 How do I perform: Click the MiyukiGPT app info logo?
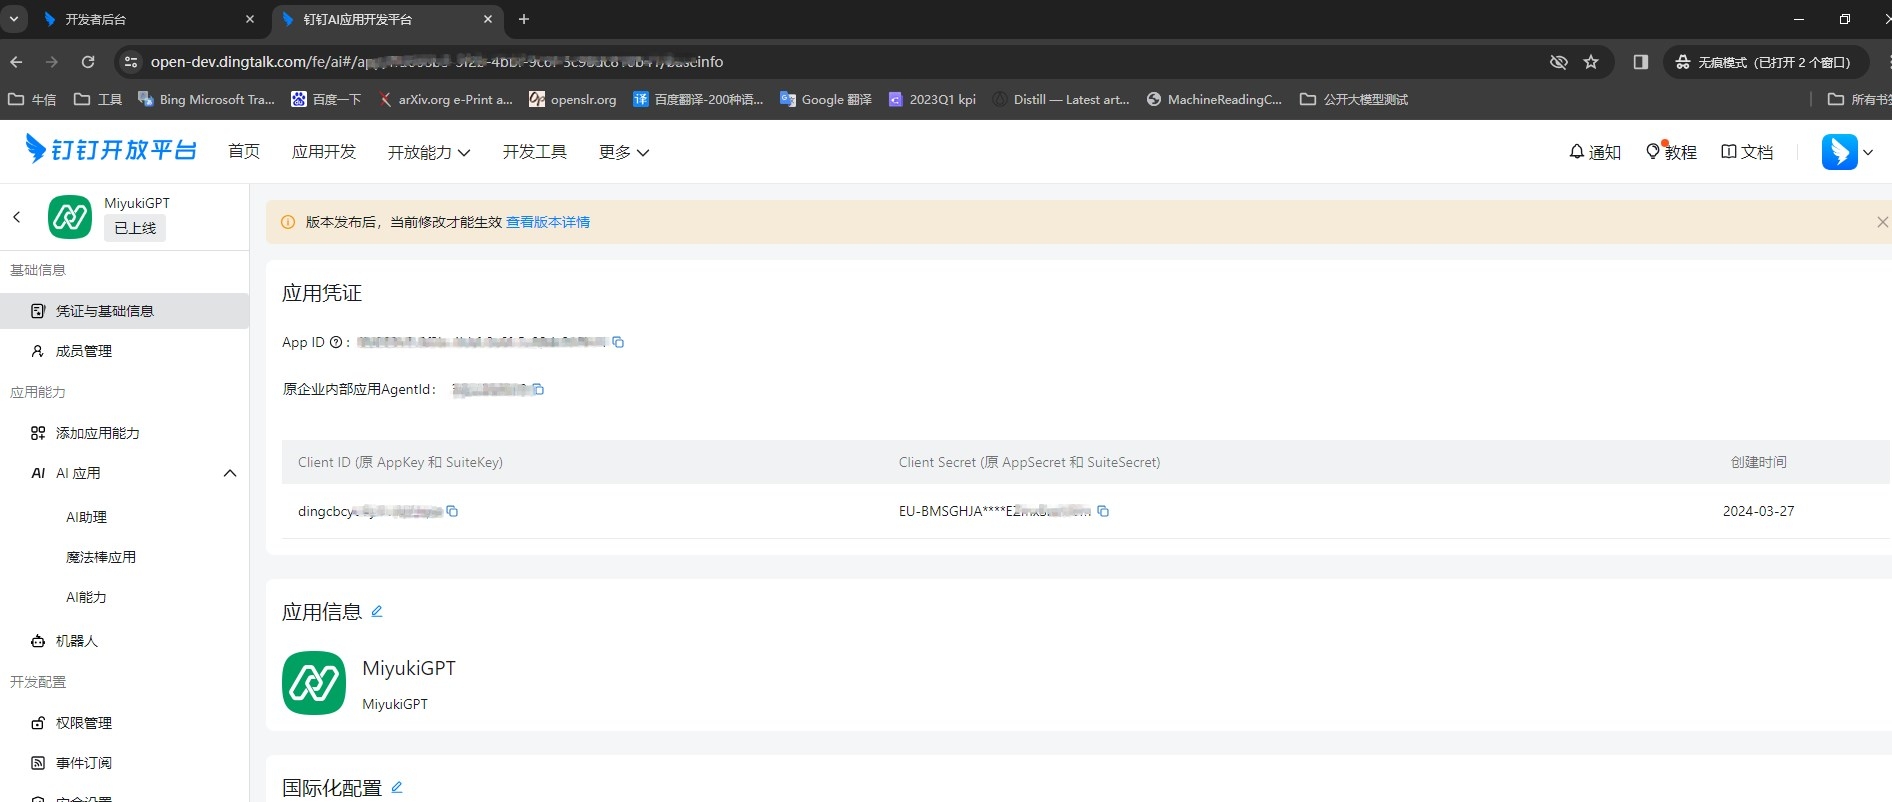click(314, 683)
